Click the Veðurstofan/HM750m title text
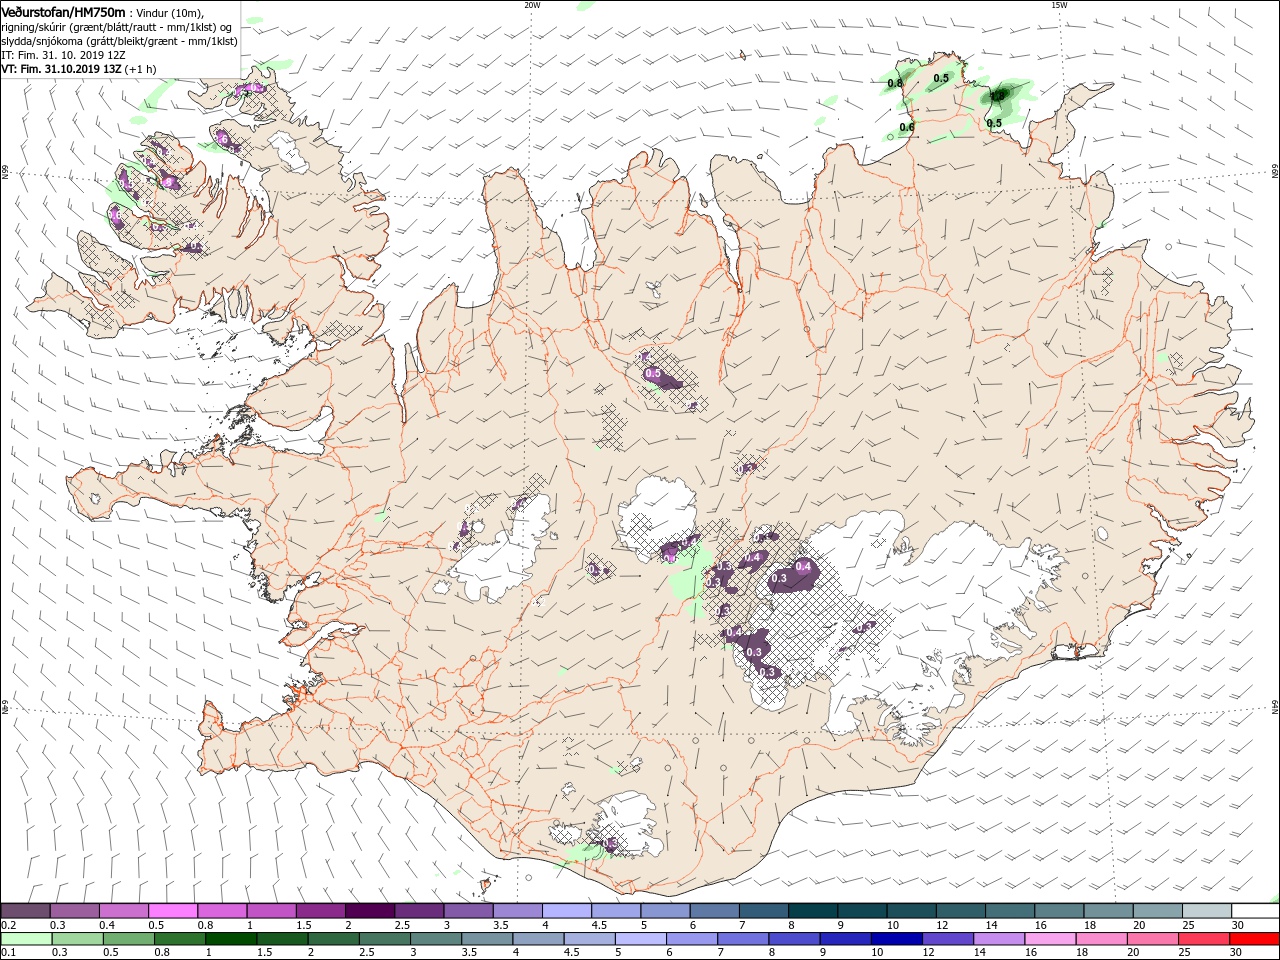Image resolution: width=1280 pixels, height=960 pixels. click(x=63, y=11)
